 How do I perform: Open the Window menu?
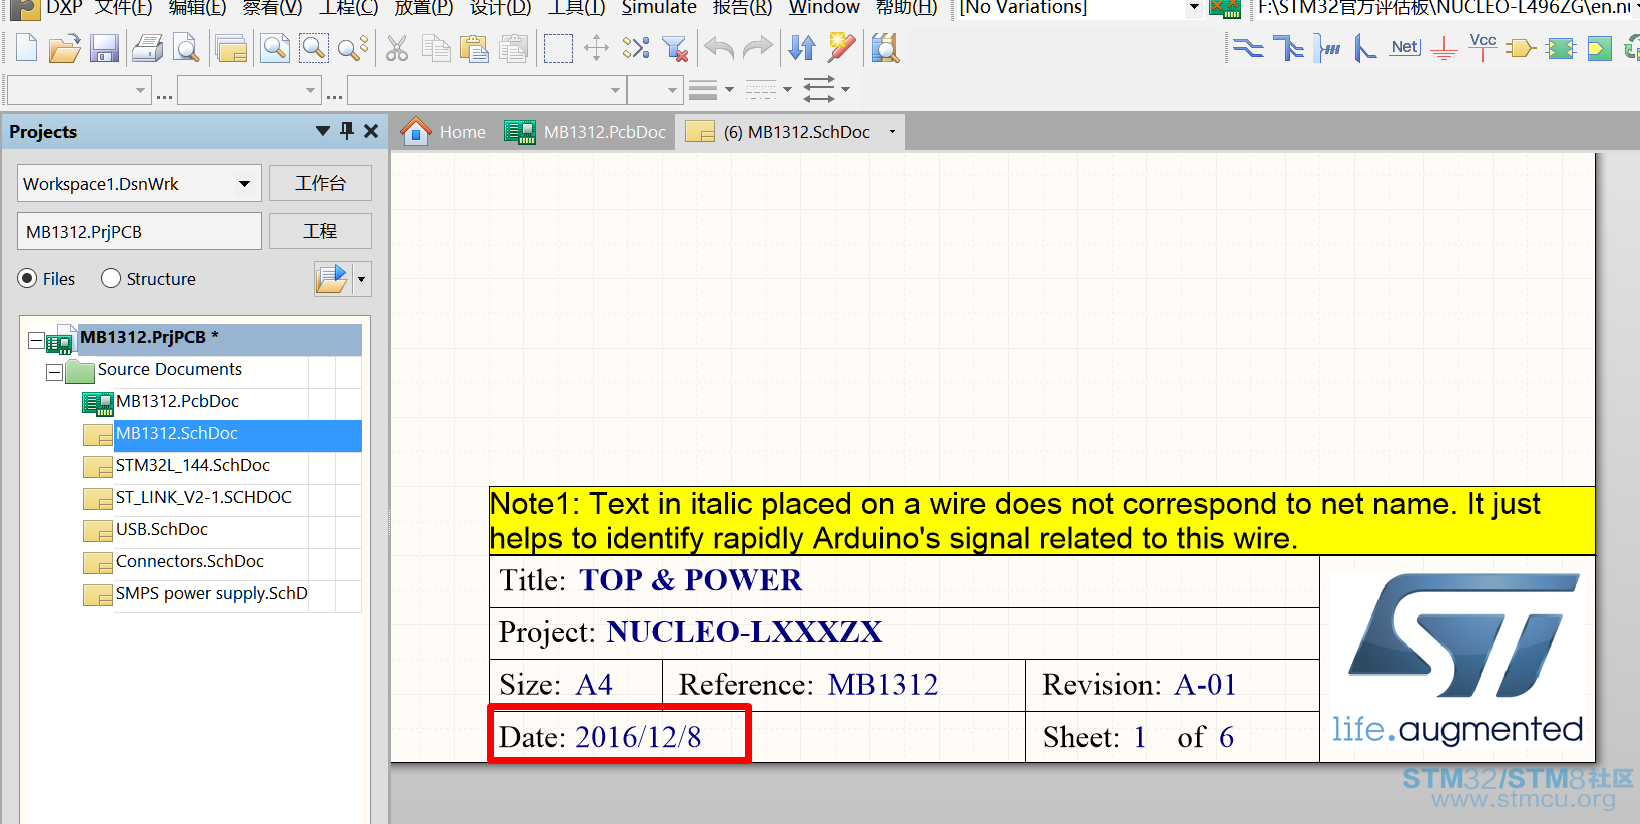click(x=824, y=8)
